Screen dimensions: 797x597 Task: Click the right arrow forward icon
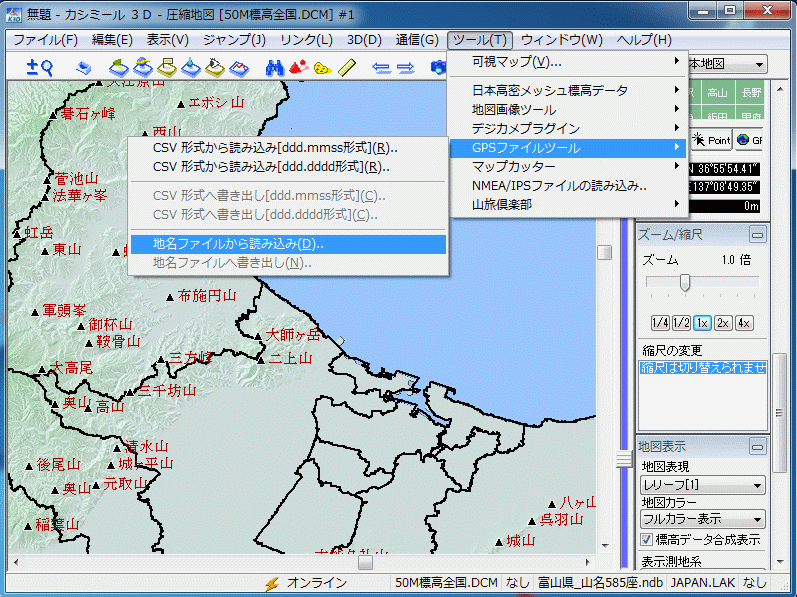click(406, 67)
